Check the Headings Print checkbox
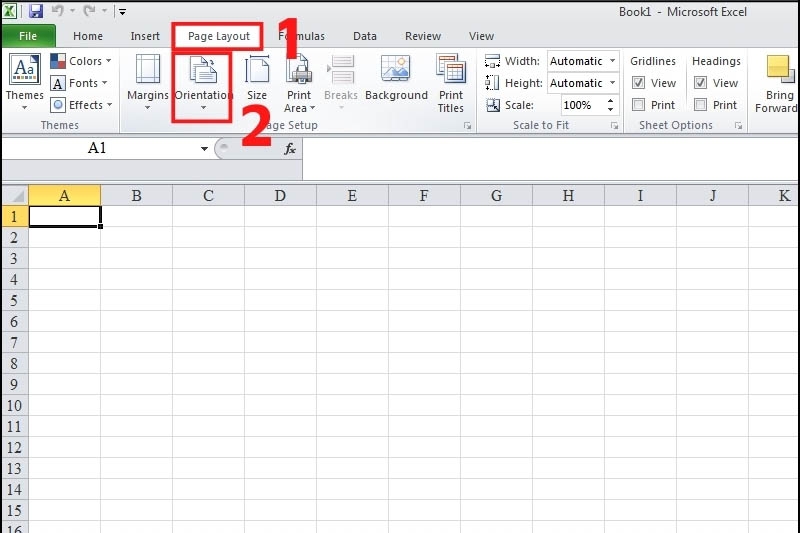Image resolution: width=800 pixels, height=533 pixels. coord(701,105)
